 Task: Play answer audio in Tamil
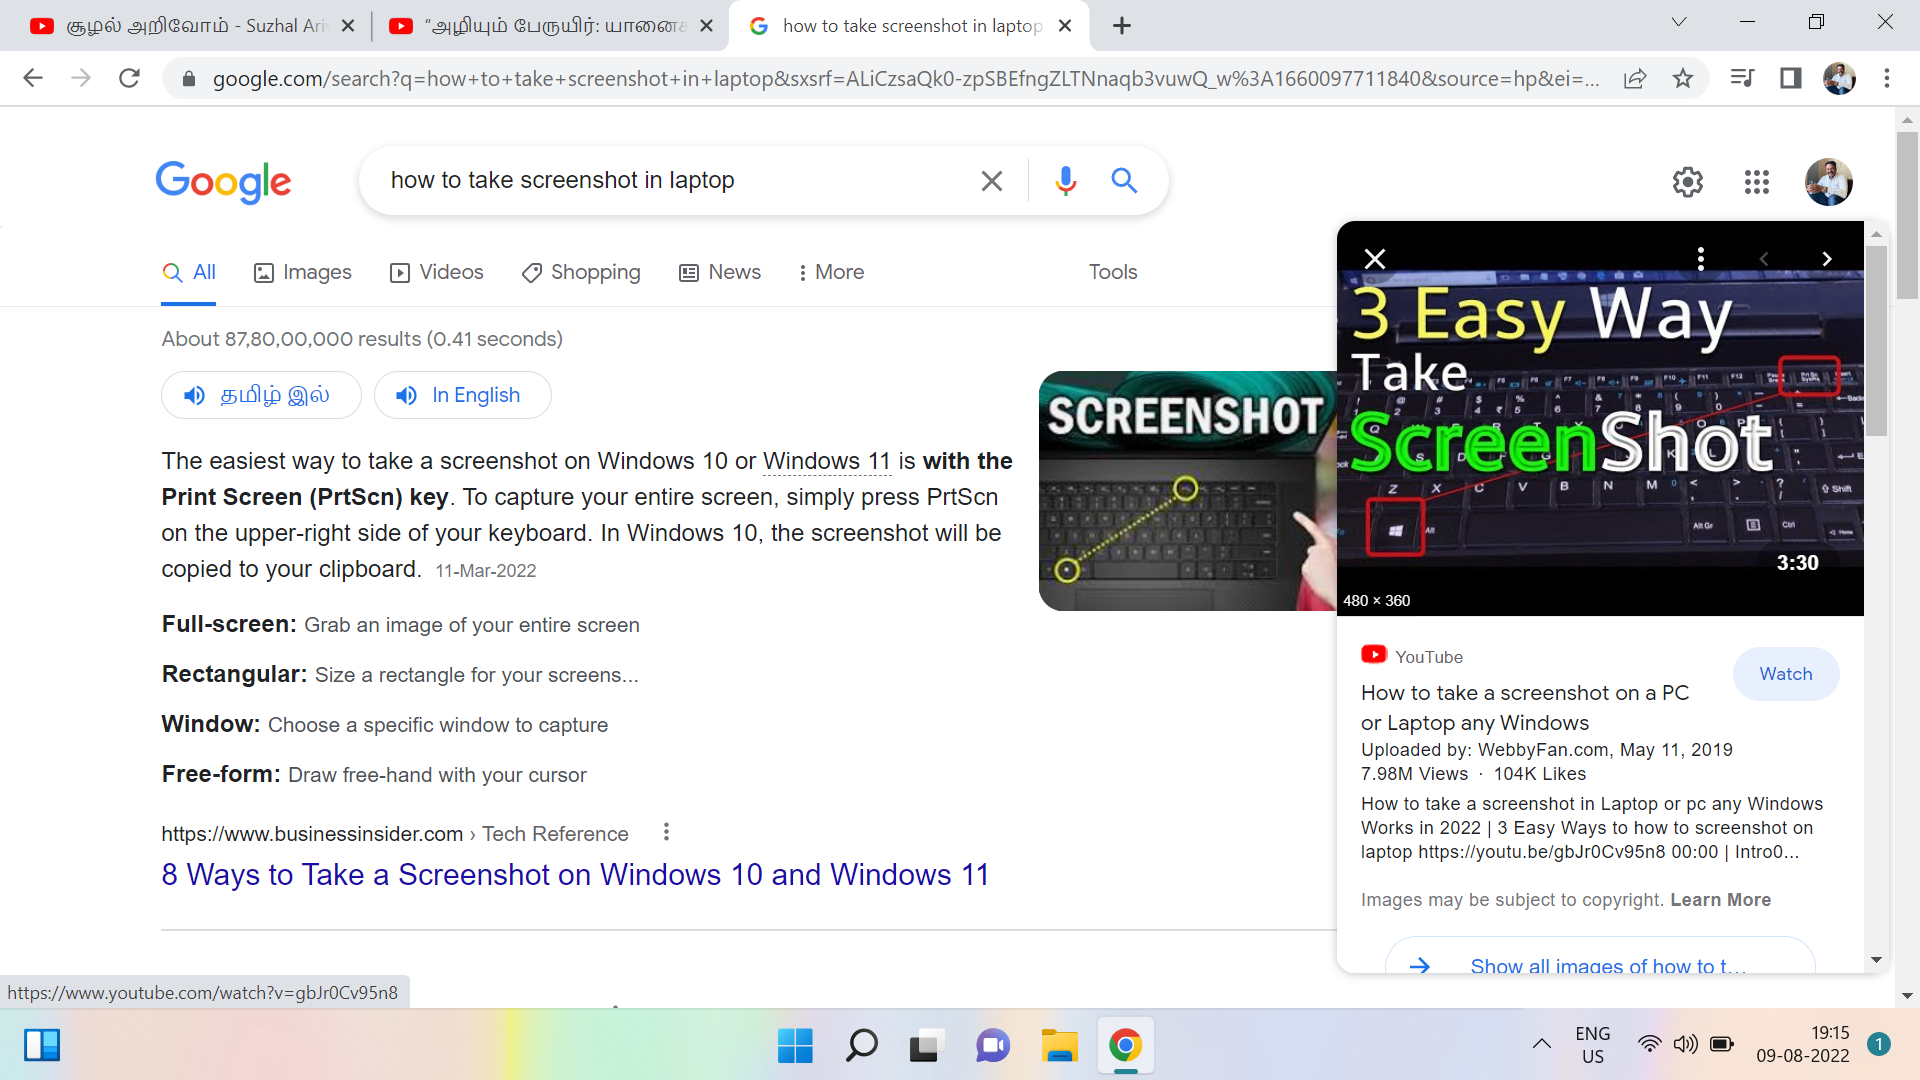click(x=261, y=395)
